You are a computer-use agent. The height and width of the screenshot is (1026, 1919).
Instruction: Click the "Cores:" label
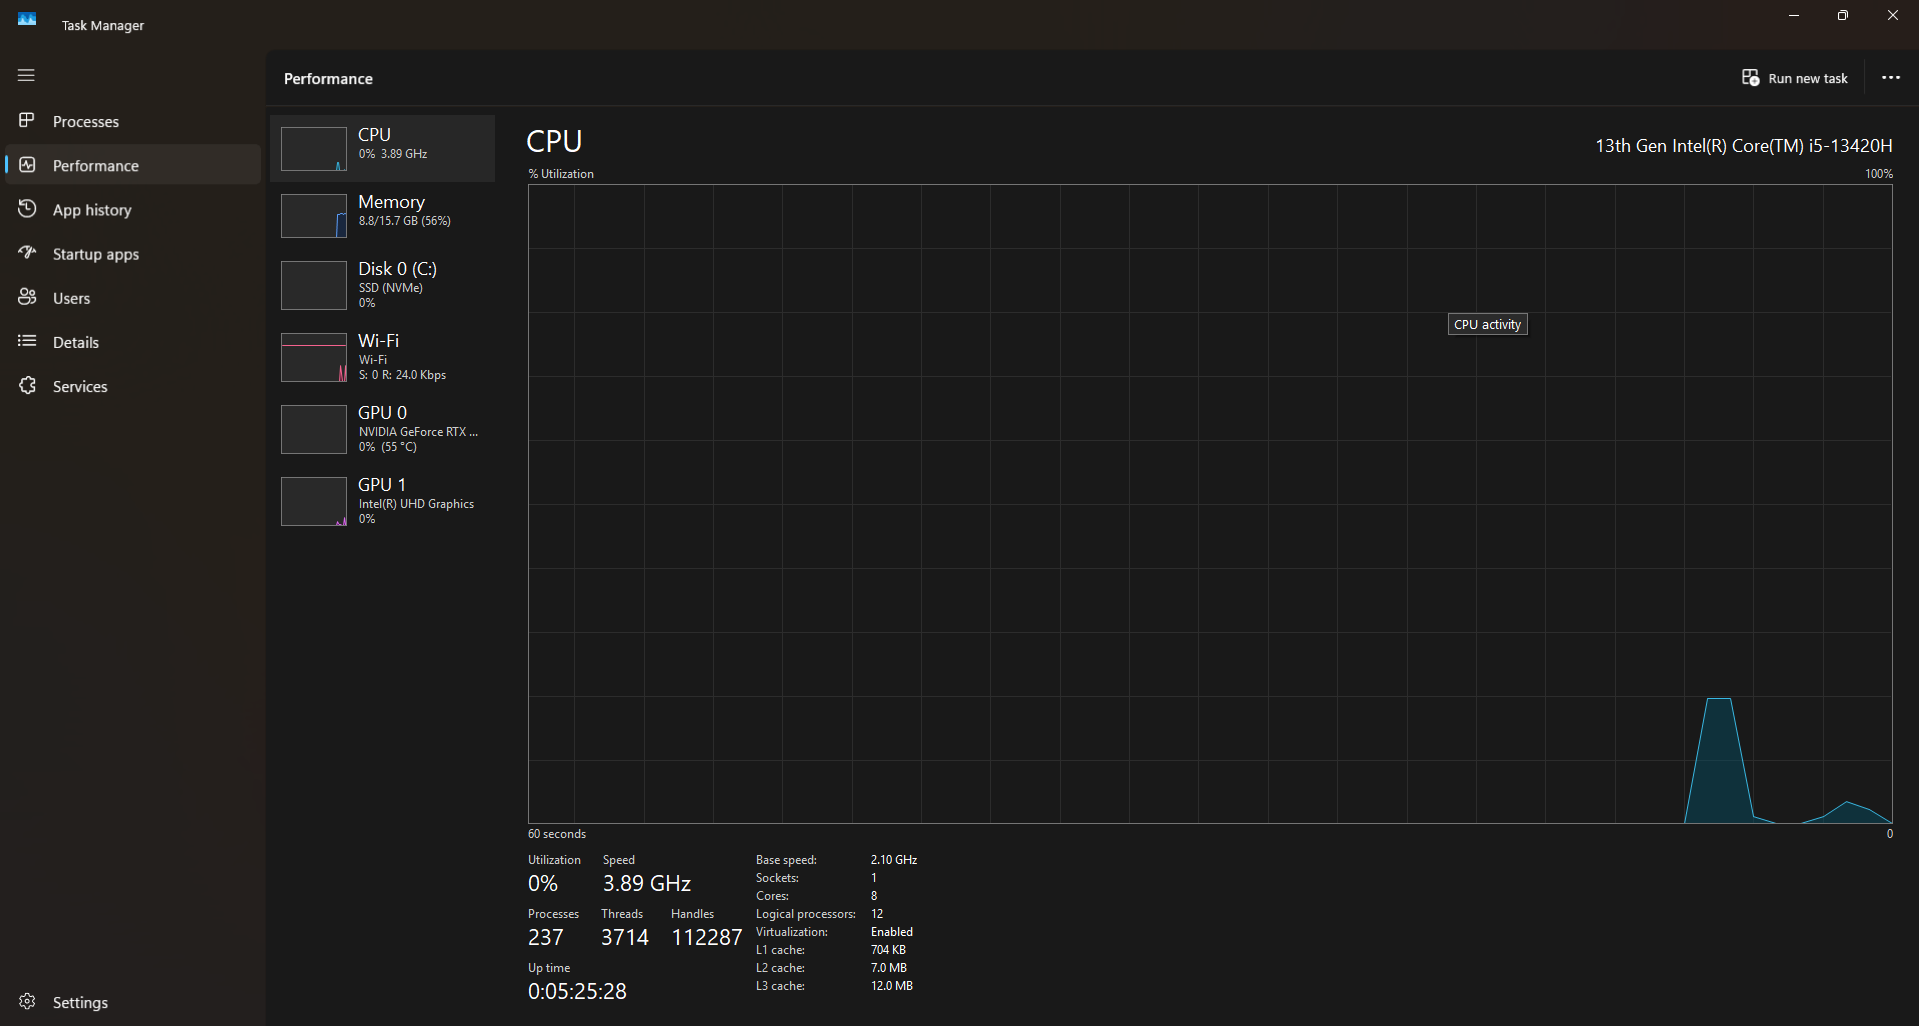pos(772,896)
